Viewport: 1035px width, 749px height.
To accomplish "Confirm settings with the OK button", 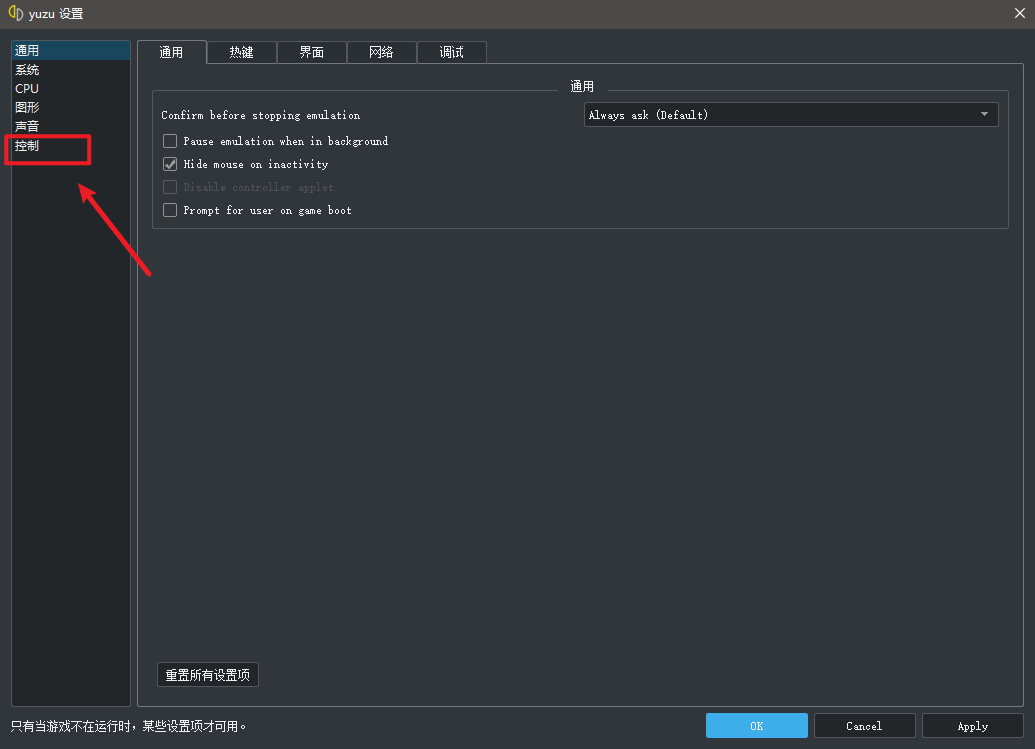I will point(756,726).
